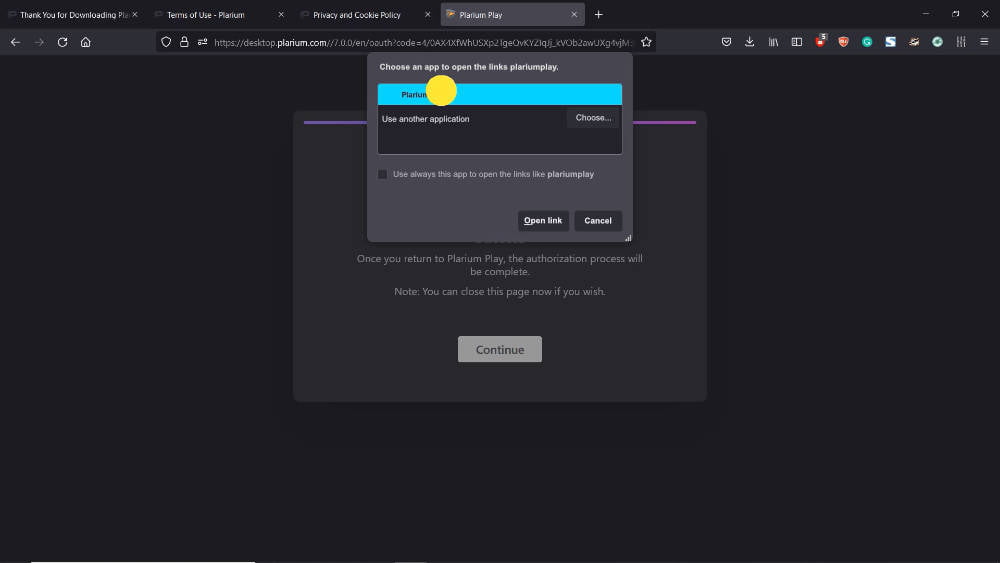Bookmark this page with the star

coord(646,42)
